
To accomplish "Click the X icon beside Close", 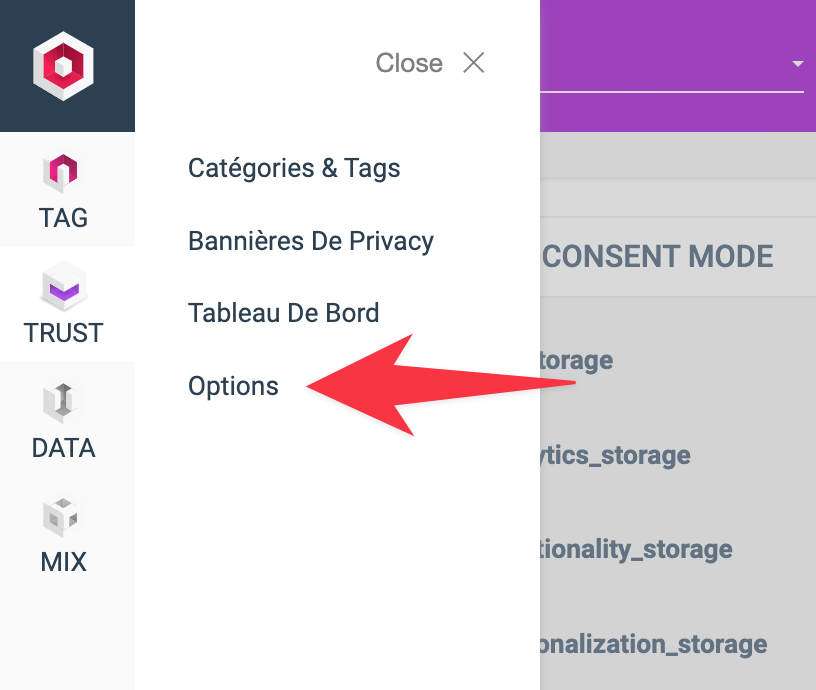I will [474, 63].
